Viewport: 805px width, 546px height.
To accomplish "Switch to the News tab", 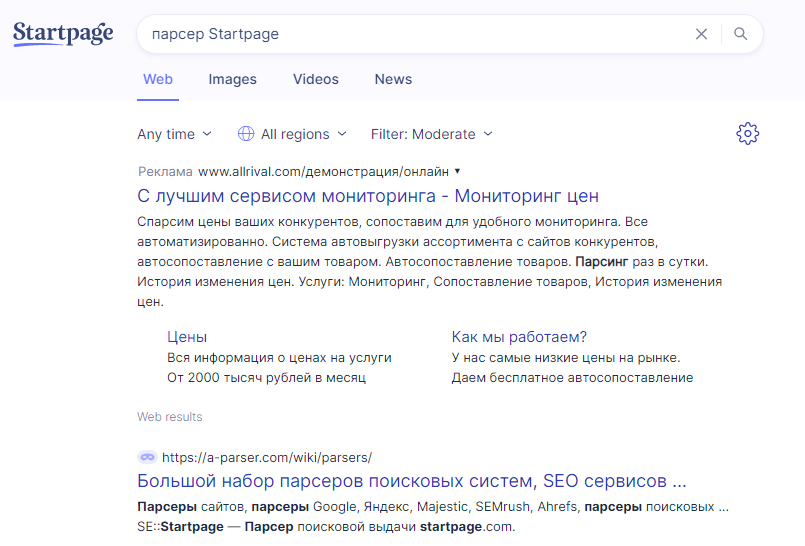I will pos(393,80).
